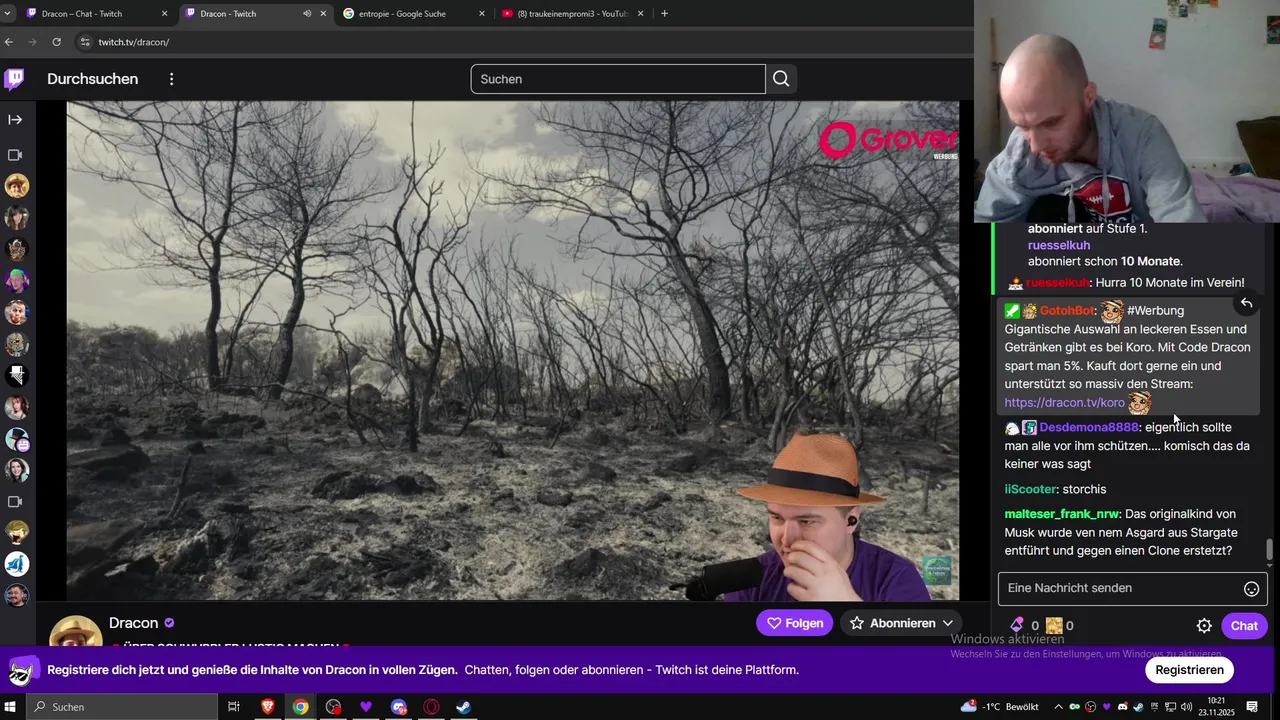The height and width of the screenshot is (720, 1280).
Task: Click the browser back arrow
Action: click(x=9, y=42)
